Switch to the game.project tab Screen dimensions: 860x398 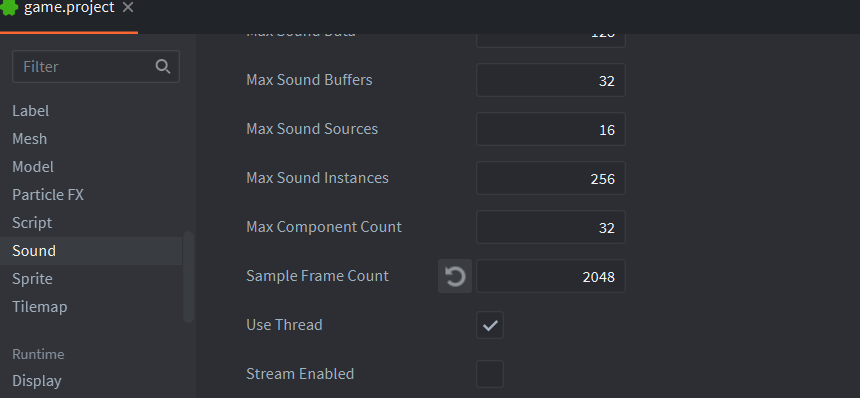69,8
